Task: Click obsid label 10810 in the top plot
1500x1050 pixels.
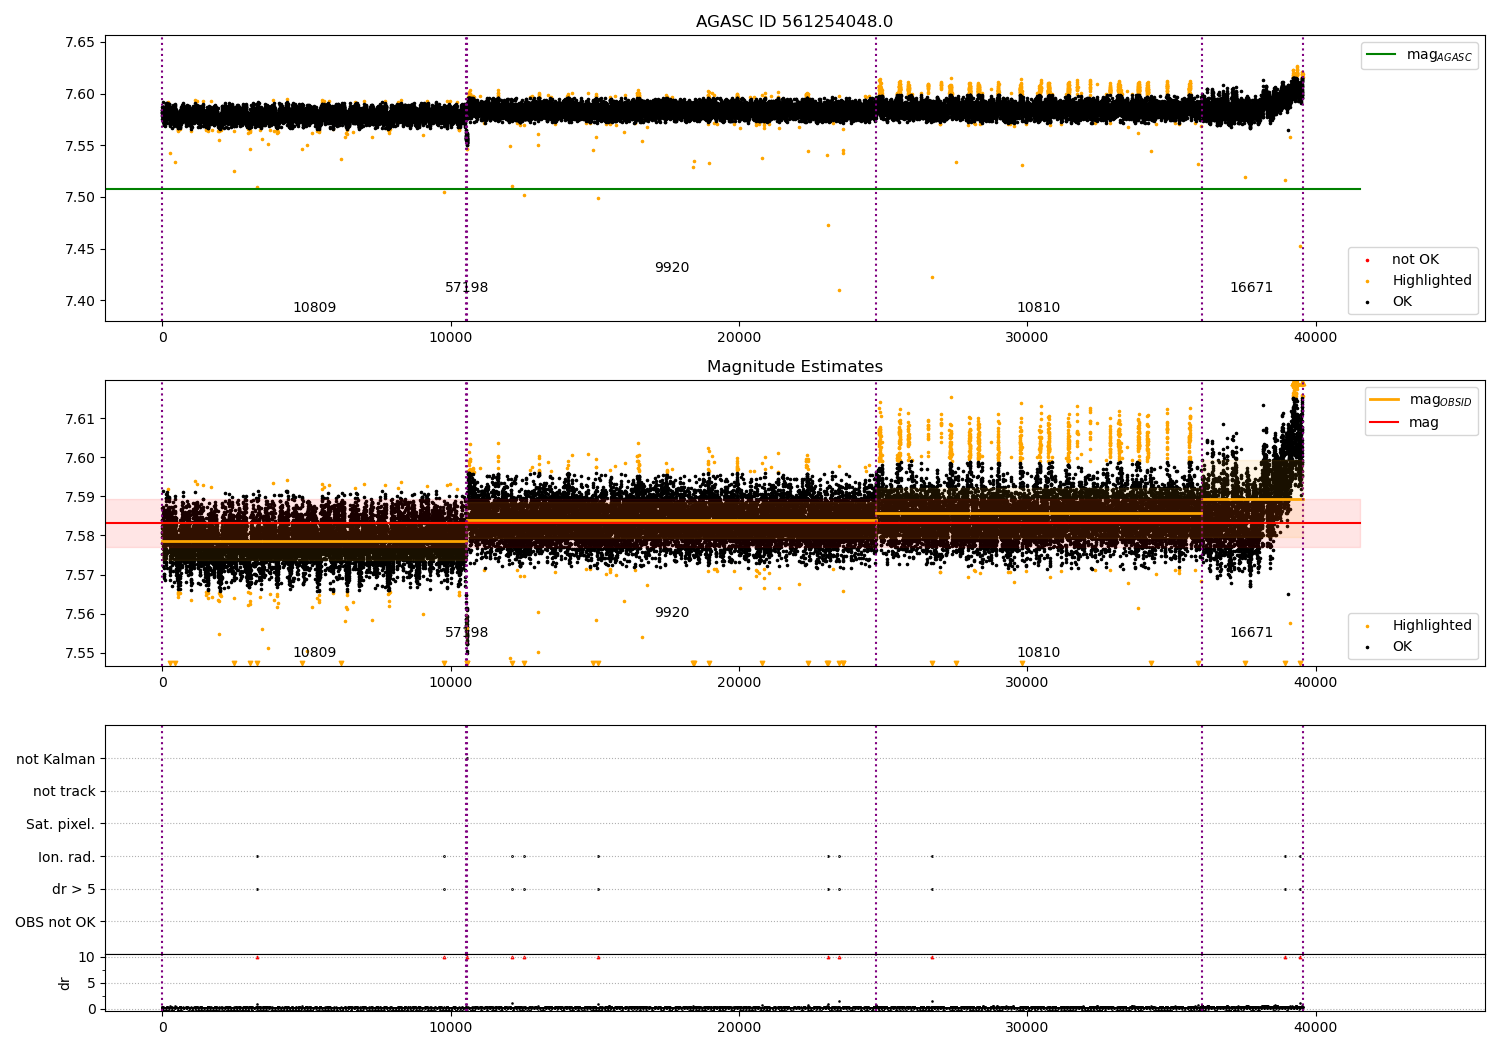Action: 1038,308
